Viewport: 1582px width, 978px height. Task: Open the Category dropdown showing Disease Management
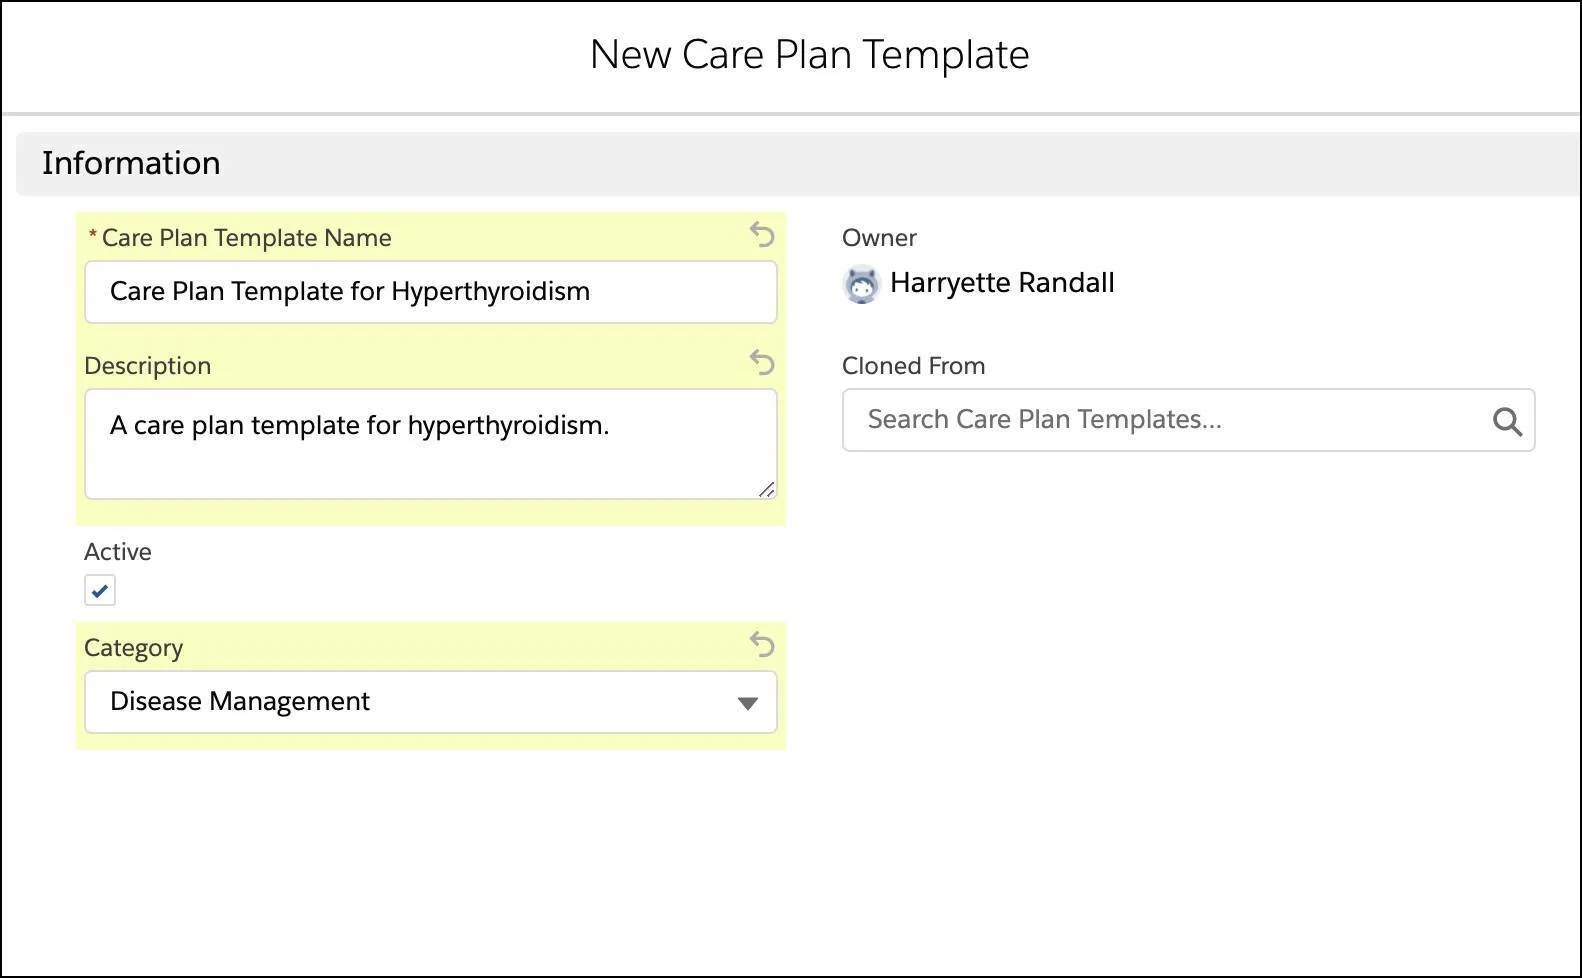[x=431, y=702]
